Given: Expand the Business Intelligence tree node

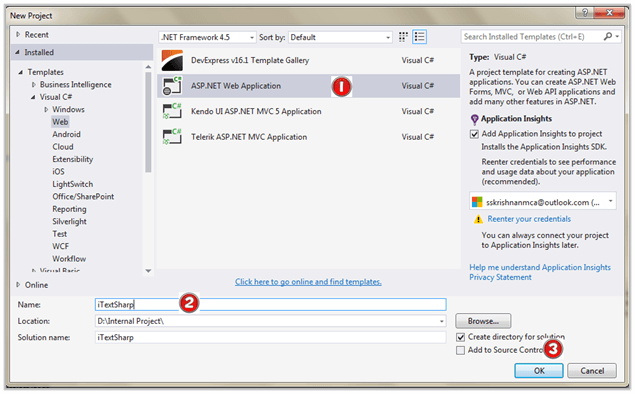Looking at the screenshot, I should [x=34, y=85].
